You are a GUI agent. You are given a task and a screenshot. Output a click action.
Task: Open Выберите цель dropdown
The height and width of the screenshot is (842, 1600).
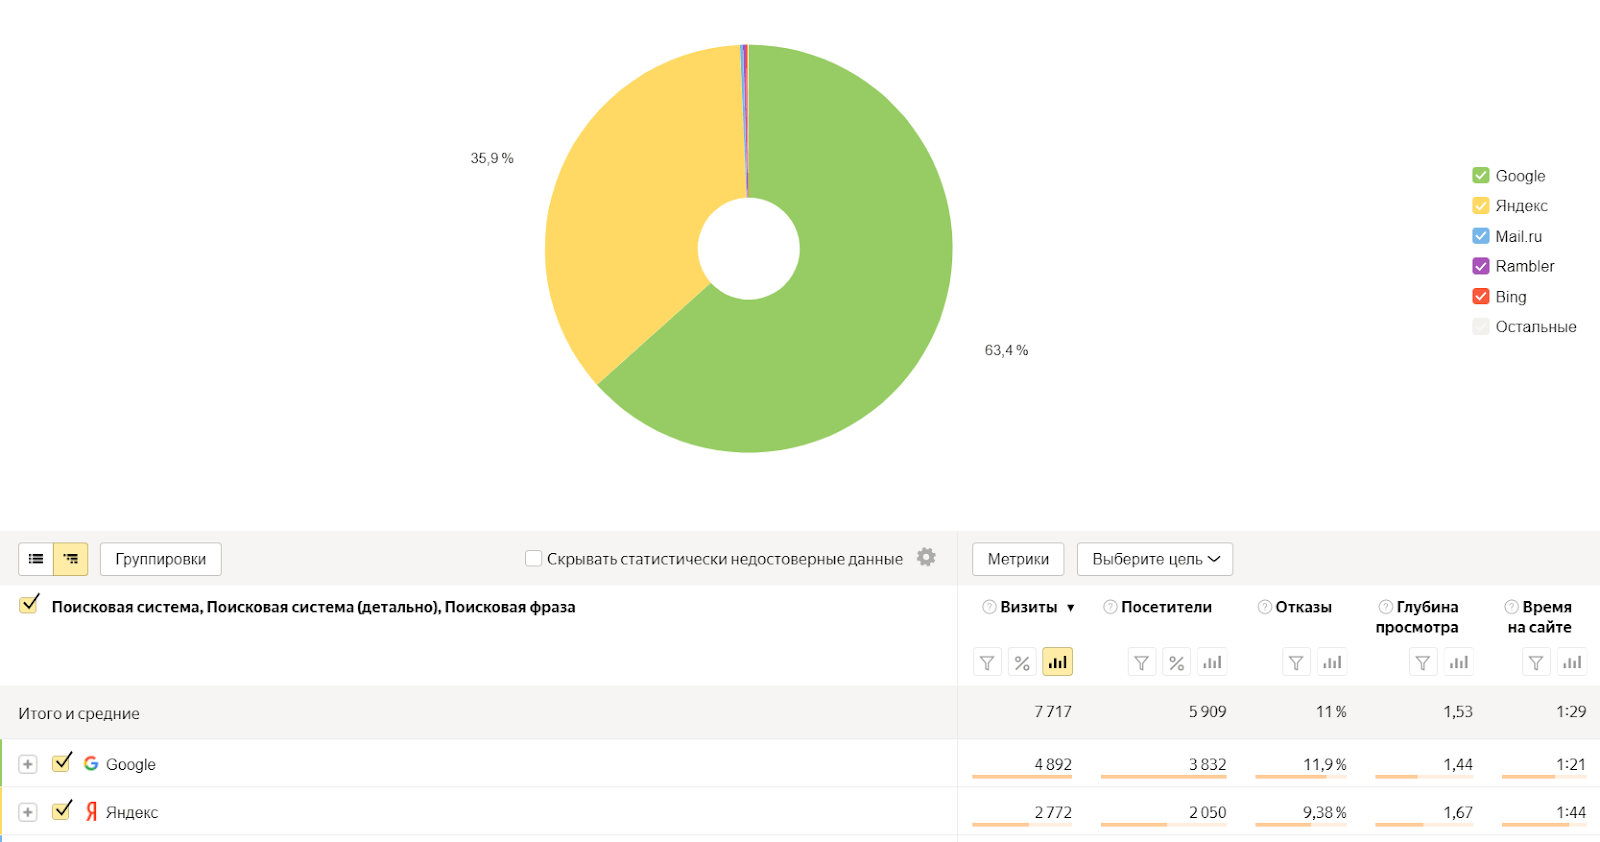coord(1155,559)
